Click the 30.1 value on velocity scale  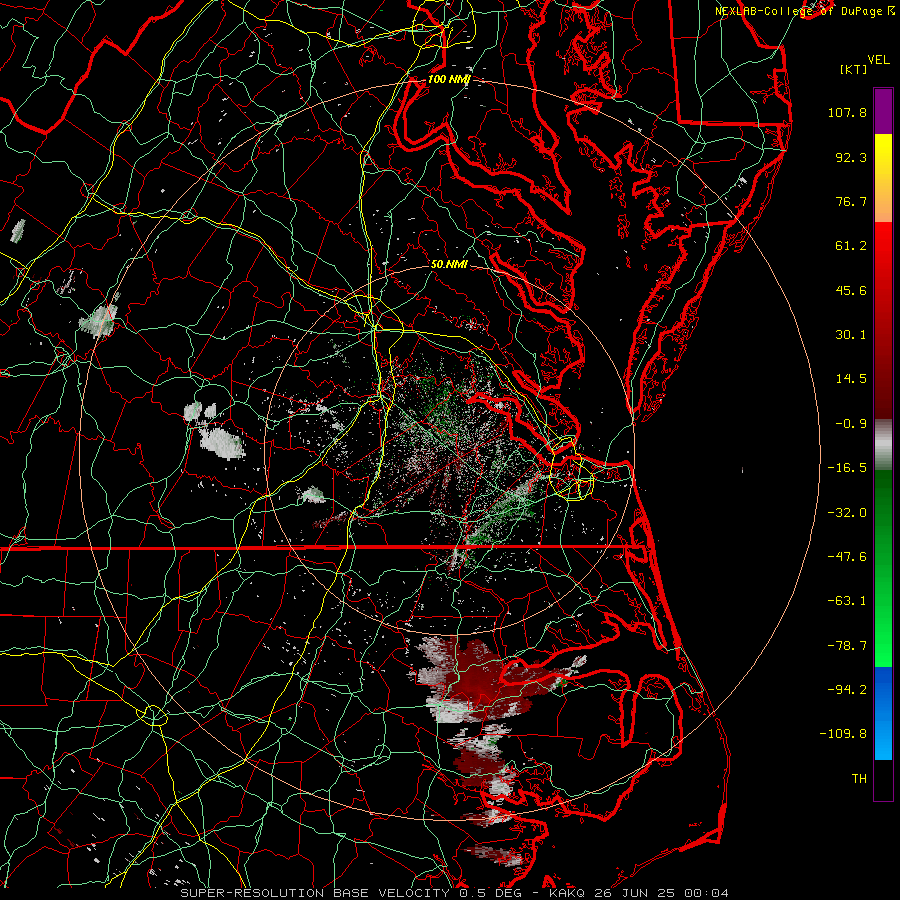[851, 335]
